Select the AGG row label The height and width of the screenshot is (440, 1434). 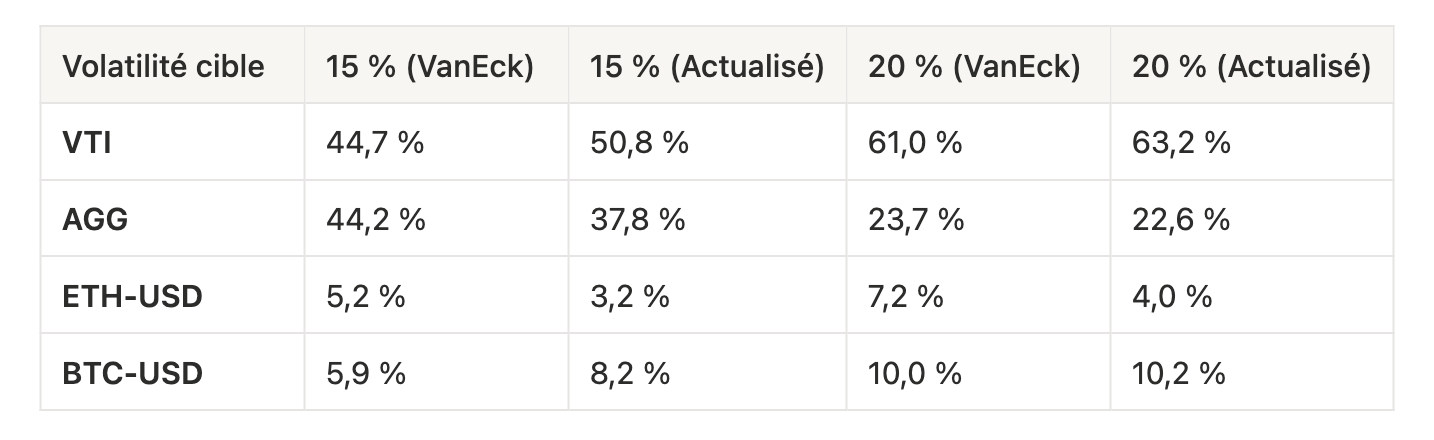[173, 218]
